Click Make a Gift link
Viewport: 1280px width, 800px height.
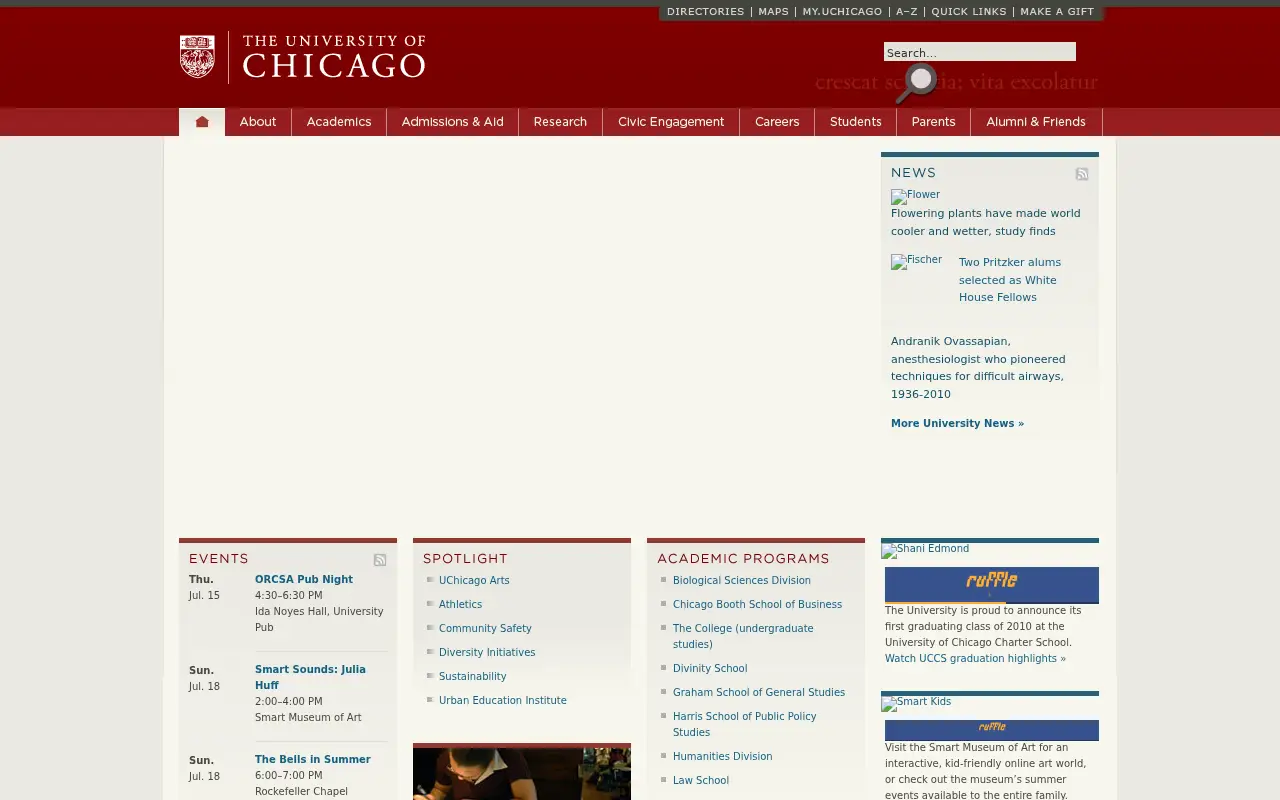coord(1057,12)
